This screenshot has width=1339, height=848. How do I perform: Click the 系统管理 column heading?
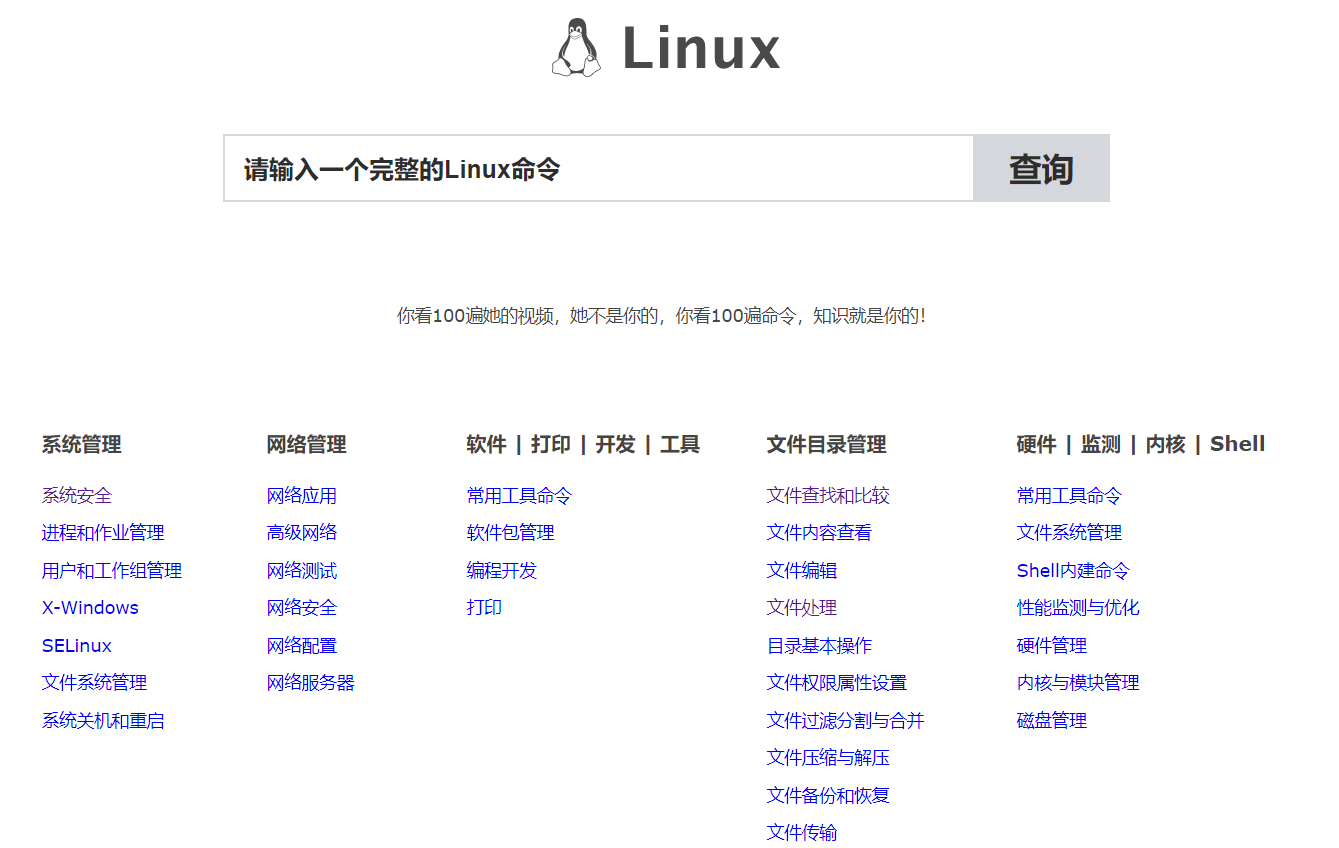82,445
